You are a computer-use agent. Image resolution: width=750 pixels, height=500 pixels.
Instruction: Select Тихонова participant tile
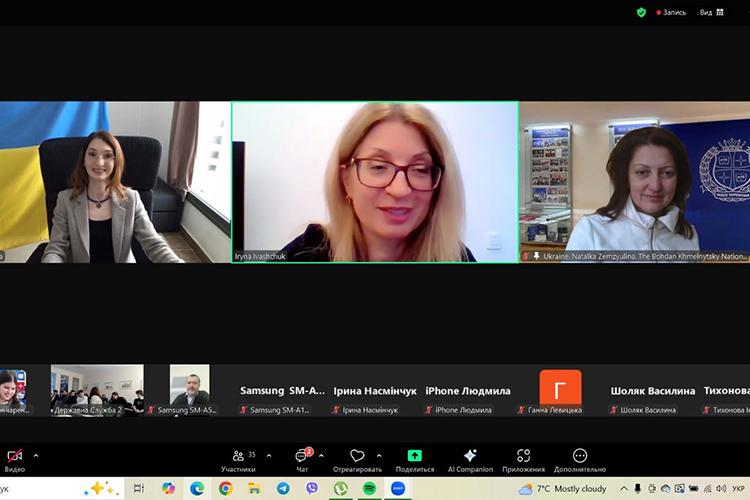725,390
